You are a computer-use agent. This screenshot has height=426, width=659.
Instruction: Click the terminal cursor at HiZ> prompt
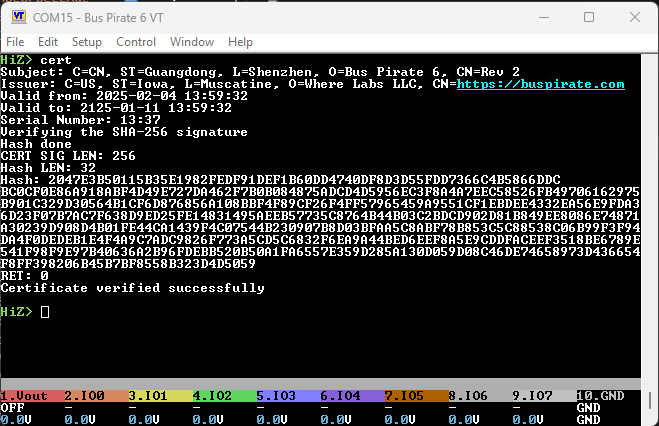pos(45,312)
